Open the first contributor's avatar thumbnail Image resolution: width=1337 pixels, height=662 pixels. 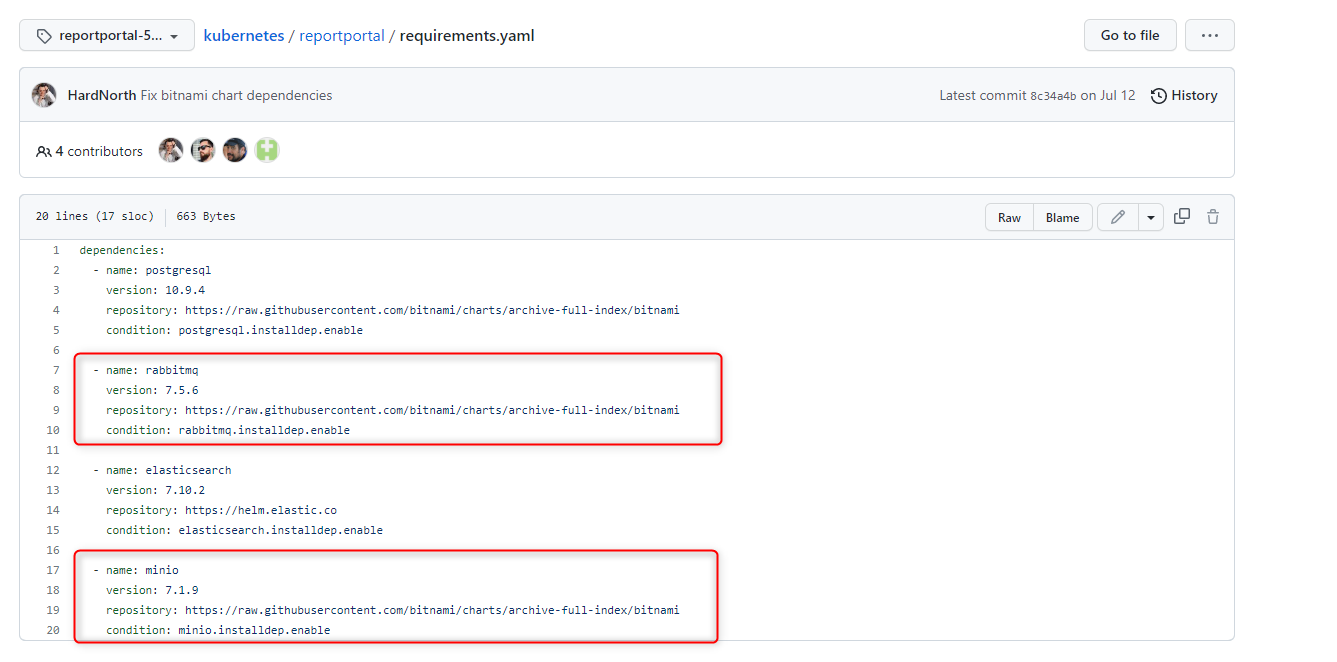pyautogui.click(x=171, y=150)
